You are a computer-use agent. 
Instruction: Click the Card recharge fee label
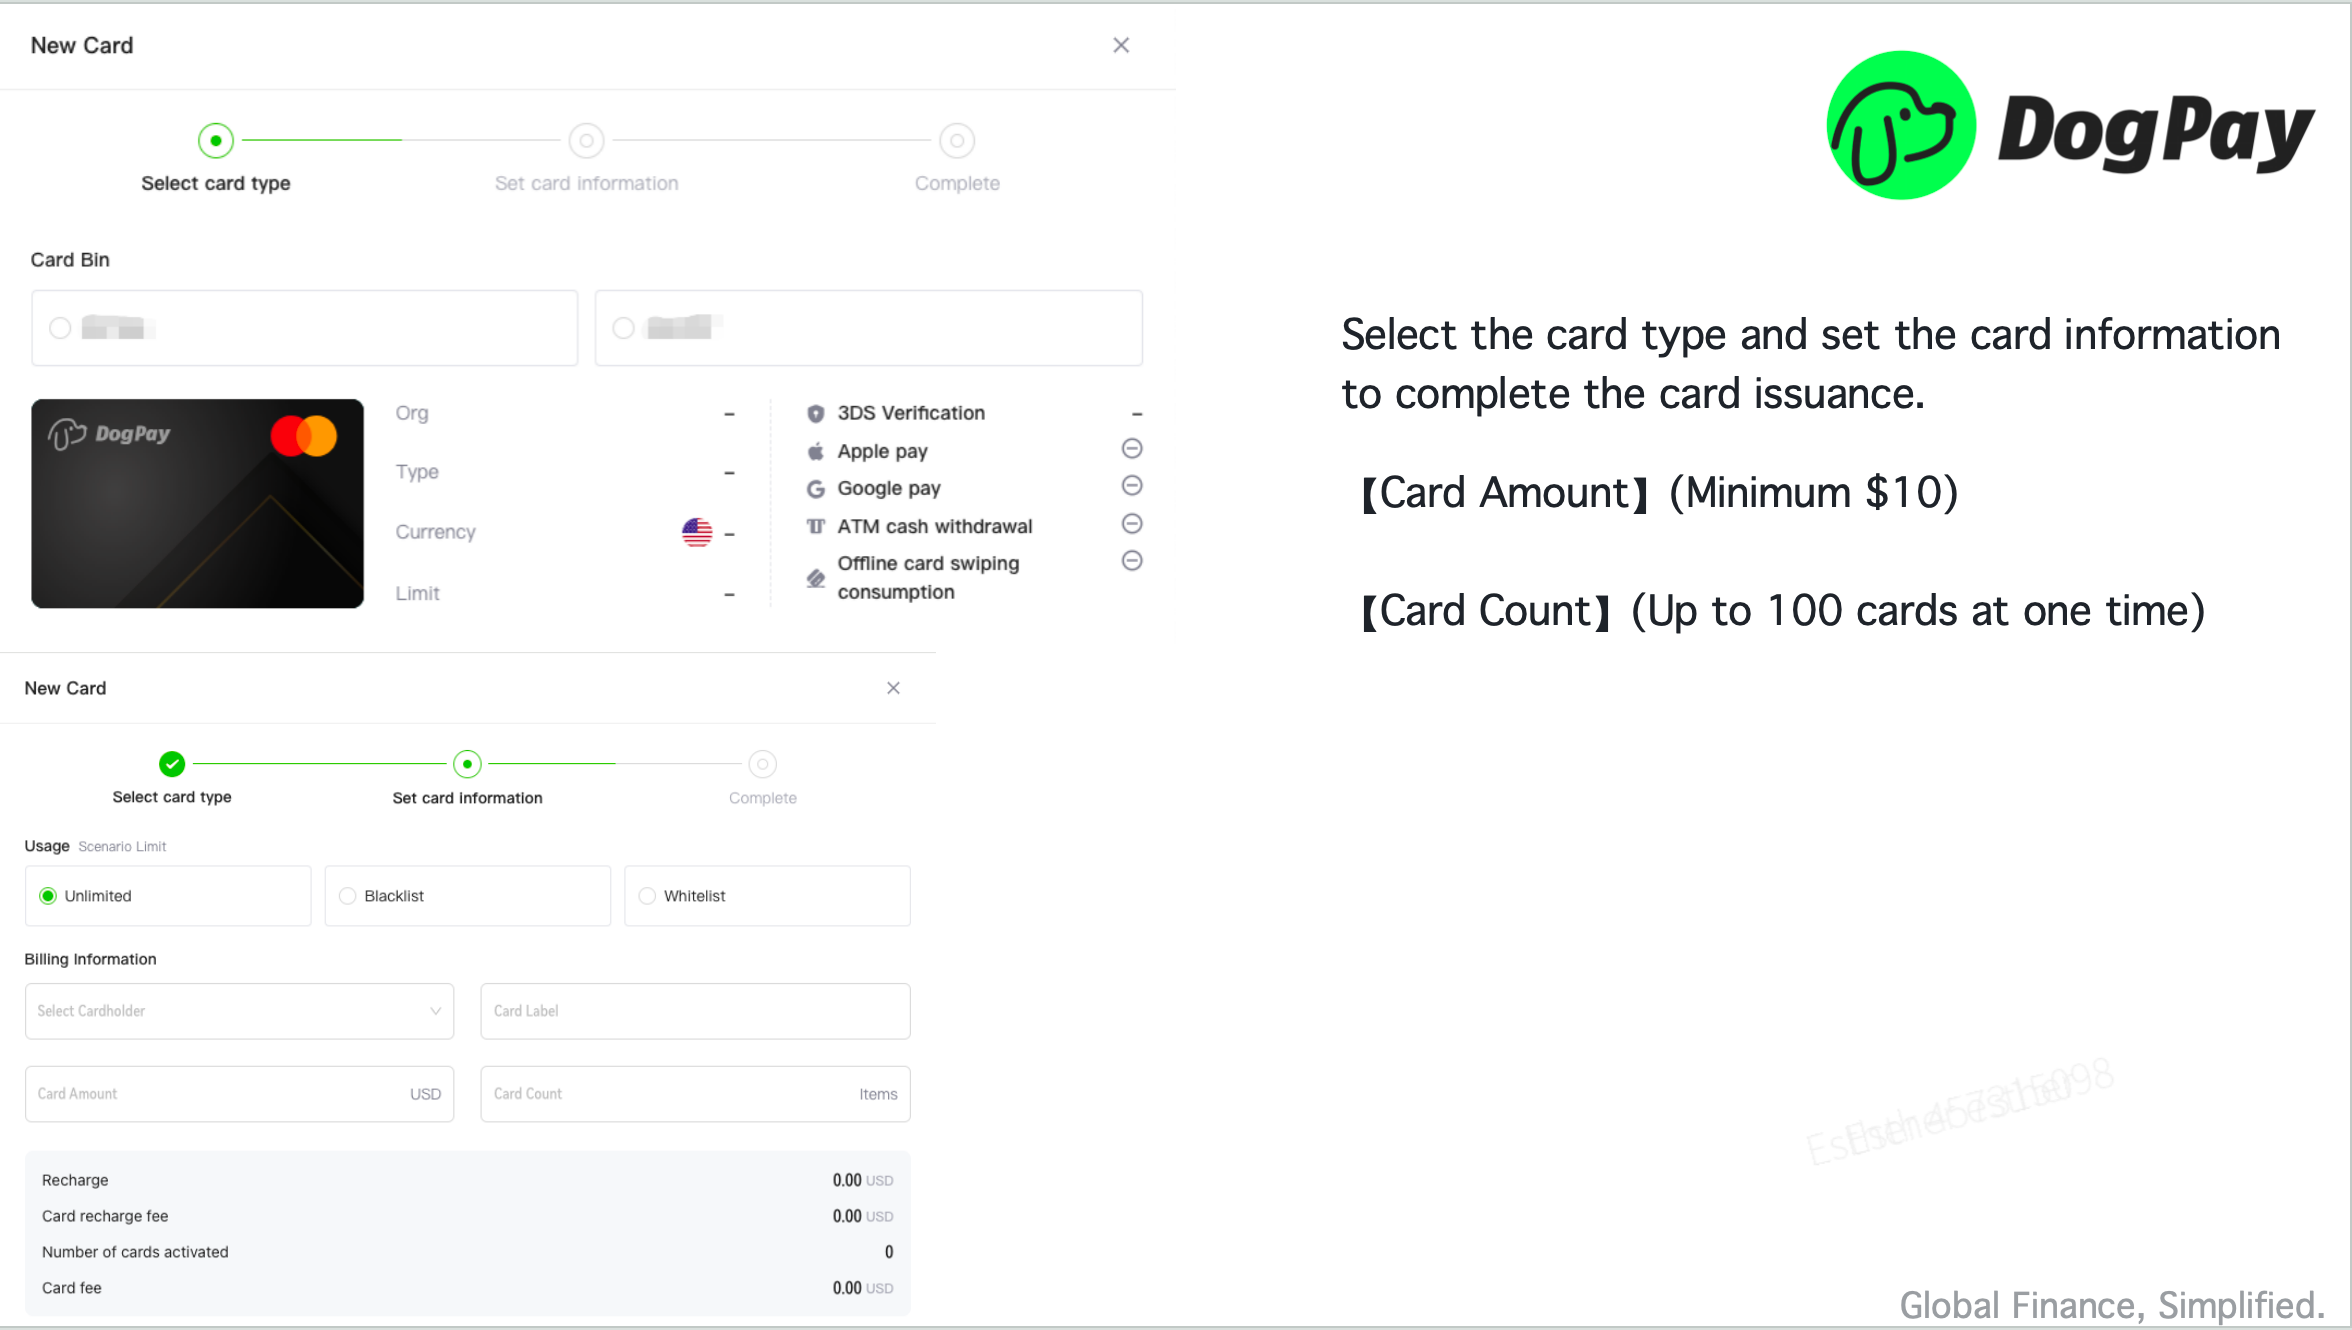pos(105,1216)
